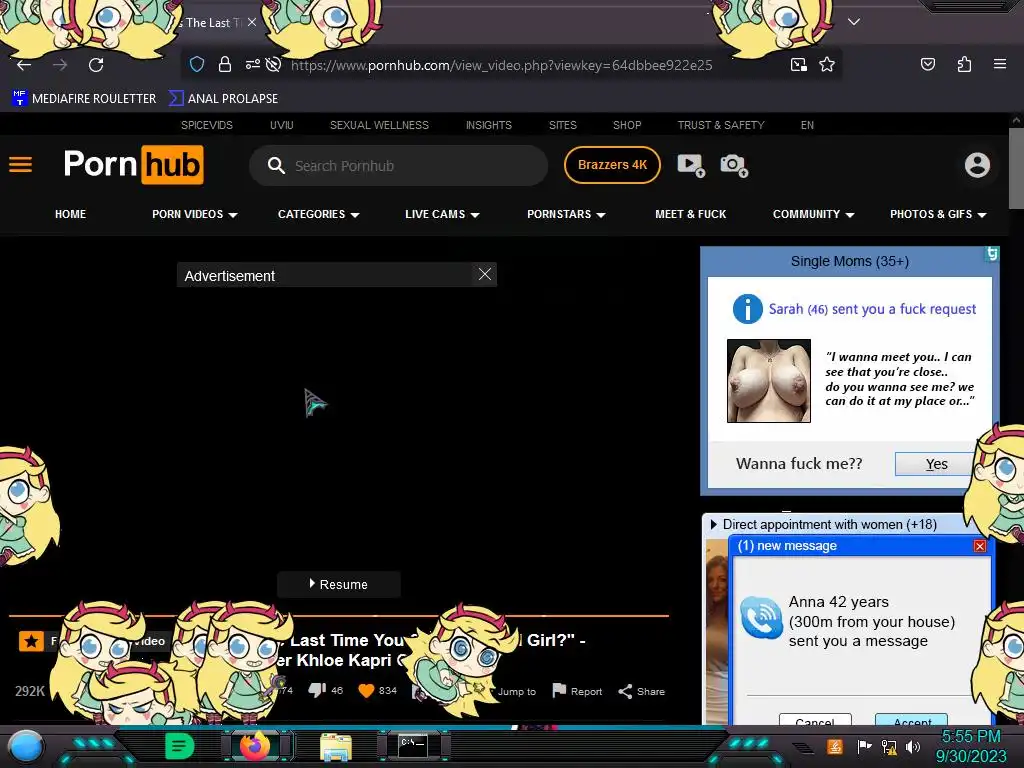Resume the video with the Resume button
This screenshot has height=768, width=1024.
339,584
